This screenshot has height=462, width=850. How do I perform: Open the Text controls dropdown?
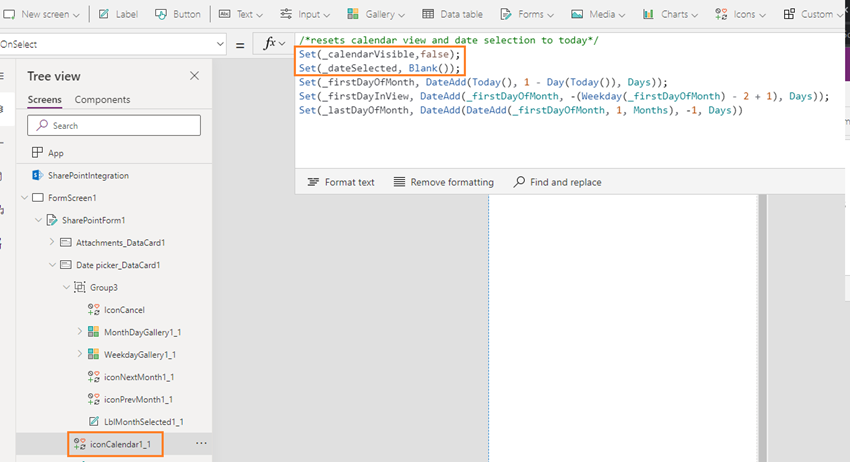[x=241, y=14]
